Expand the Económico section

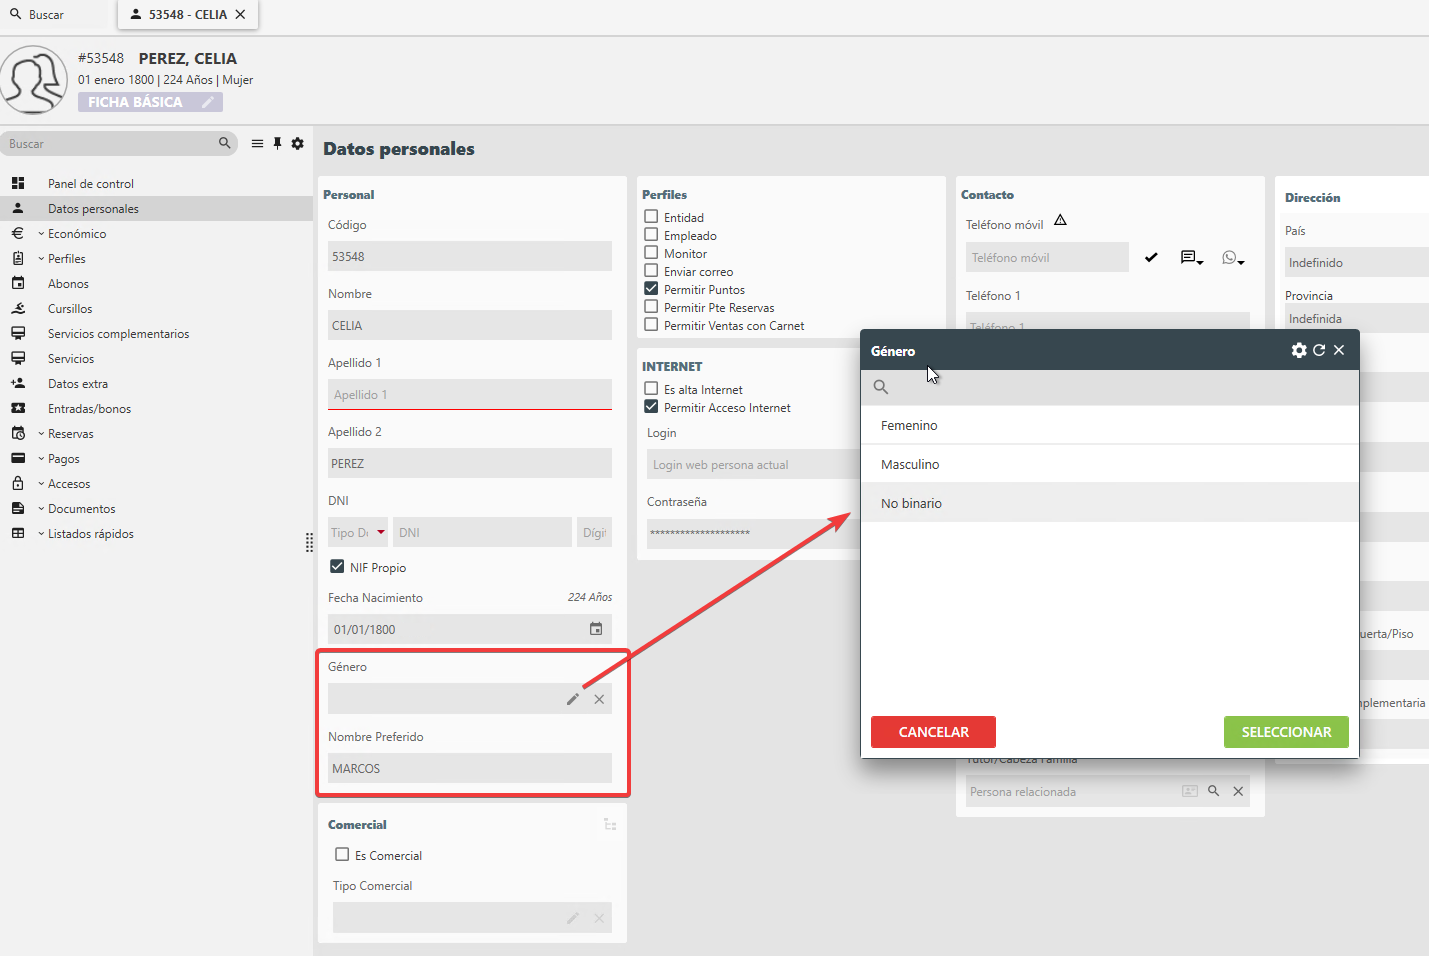tap(77, 234)
